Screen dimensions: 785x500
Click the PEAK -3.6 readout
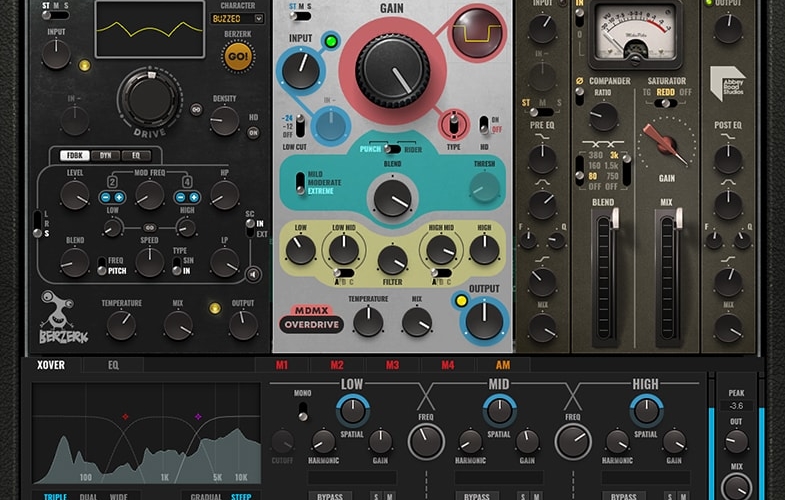tap(736, 405)
